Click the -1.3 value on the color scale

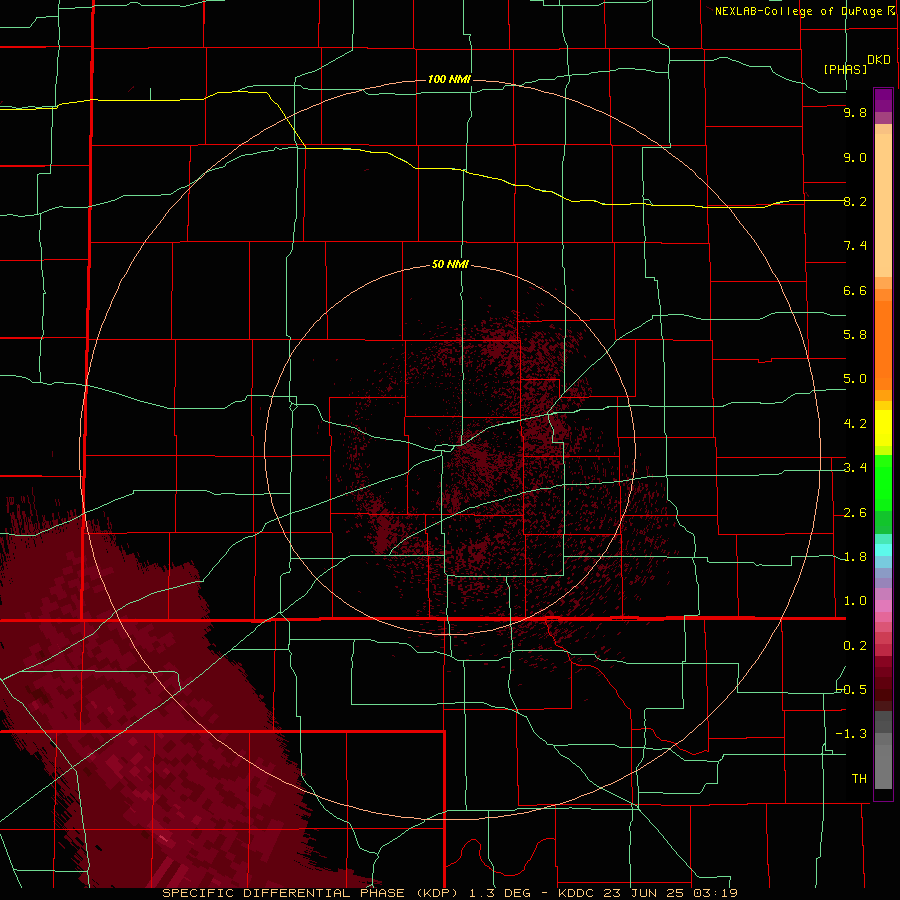pos(852,734)
